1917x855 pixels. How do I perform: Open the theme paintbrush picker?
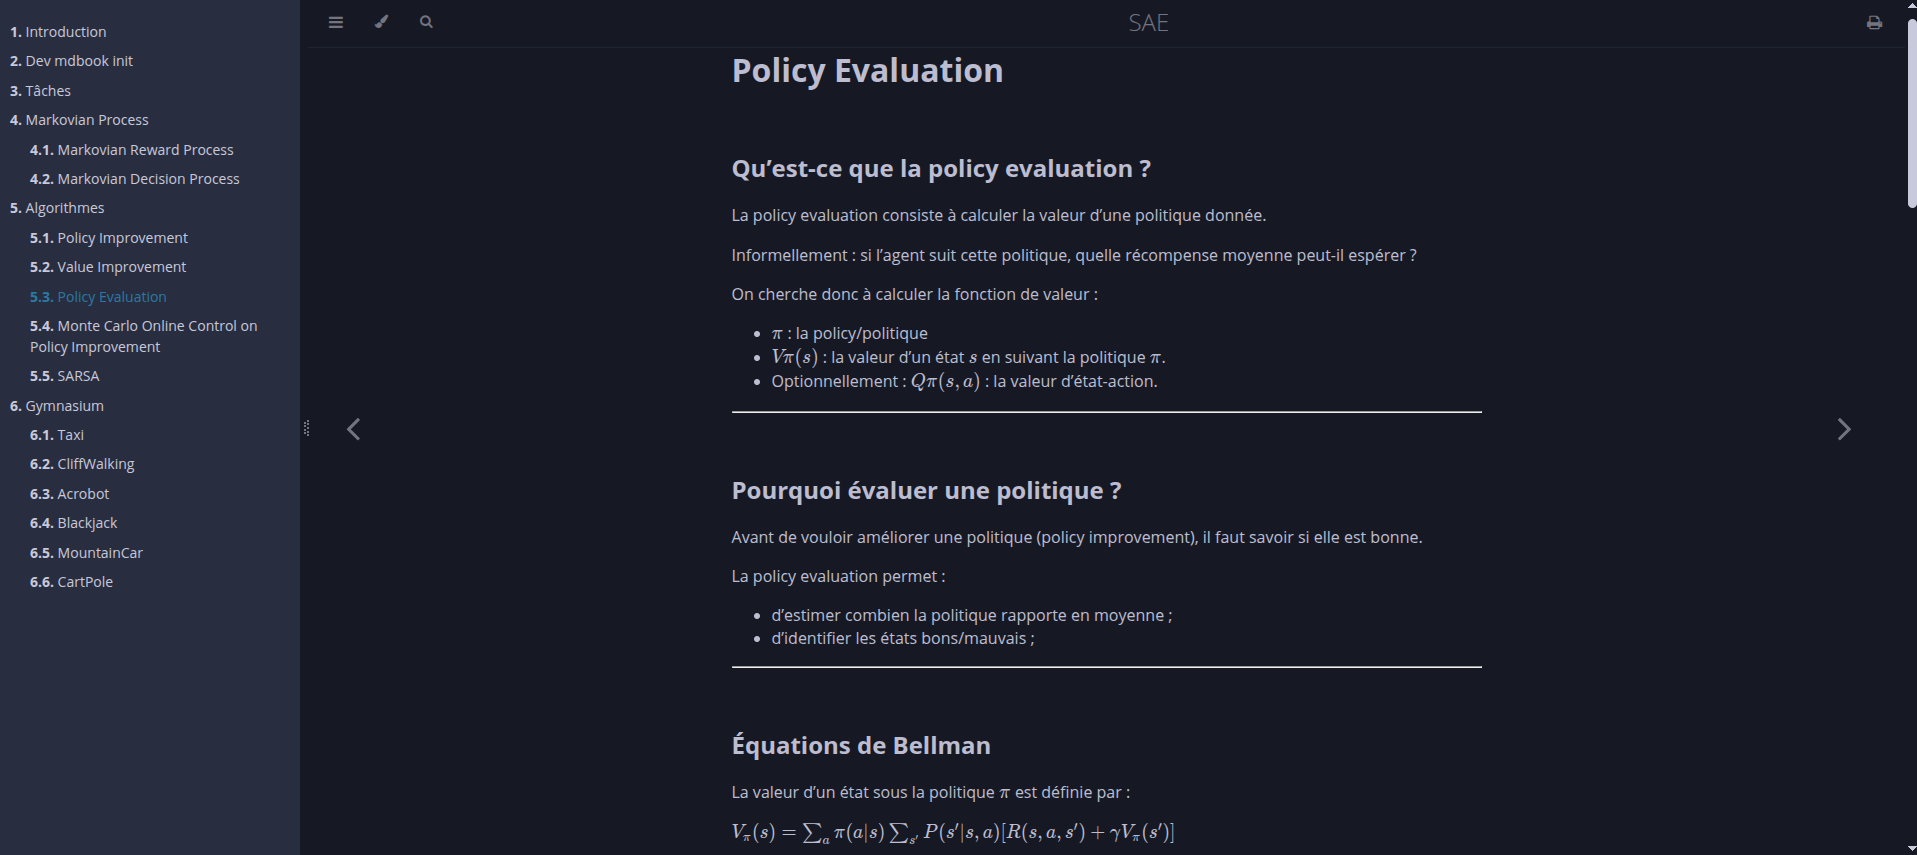(381, 21)
